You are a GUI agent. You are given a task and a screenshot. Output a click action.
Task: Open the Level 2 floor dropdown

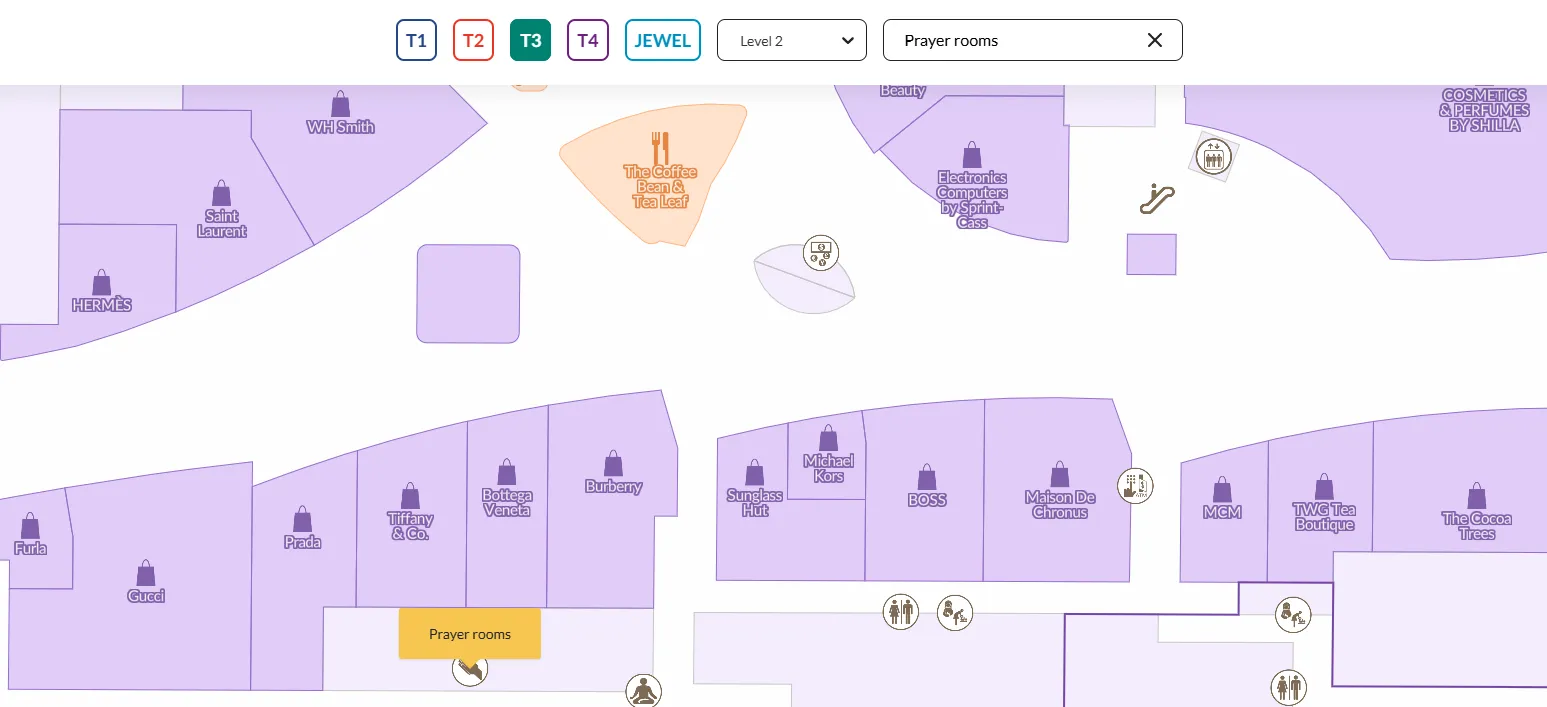[x=792, y=40]
